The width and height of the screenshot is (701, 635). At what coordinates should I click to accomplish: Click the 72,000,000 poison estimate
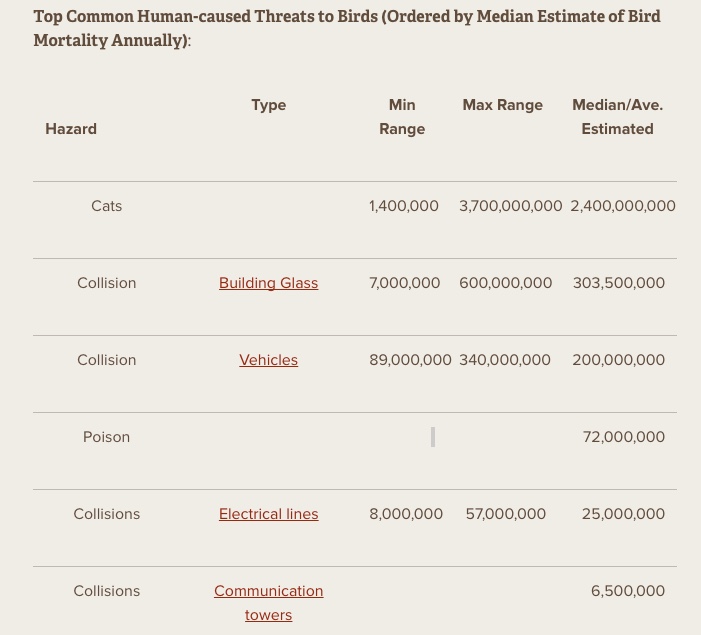(x=624, y=437)
